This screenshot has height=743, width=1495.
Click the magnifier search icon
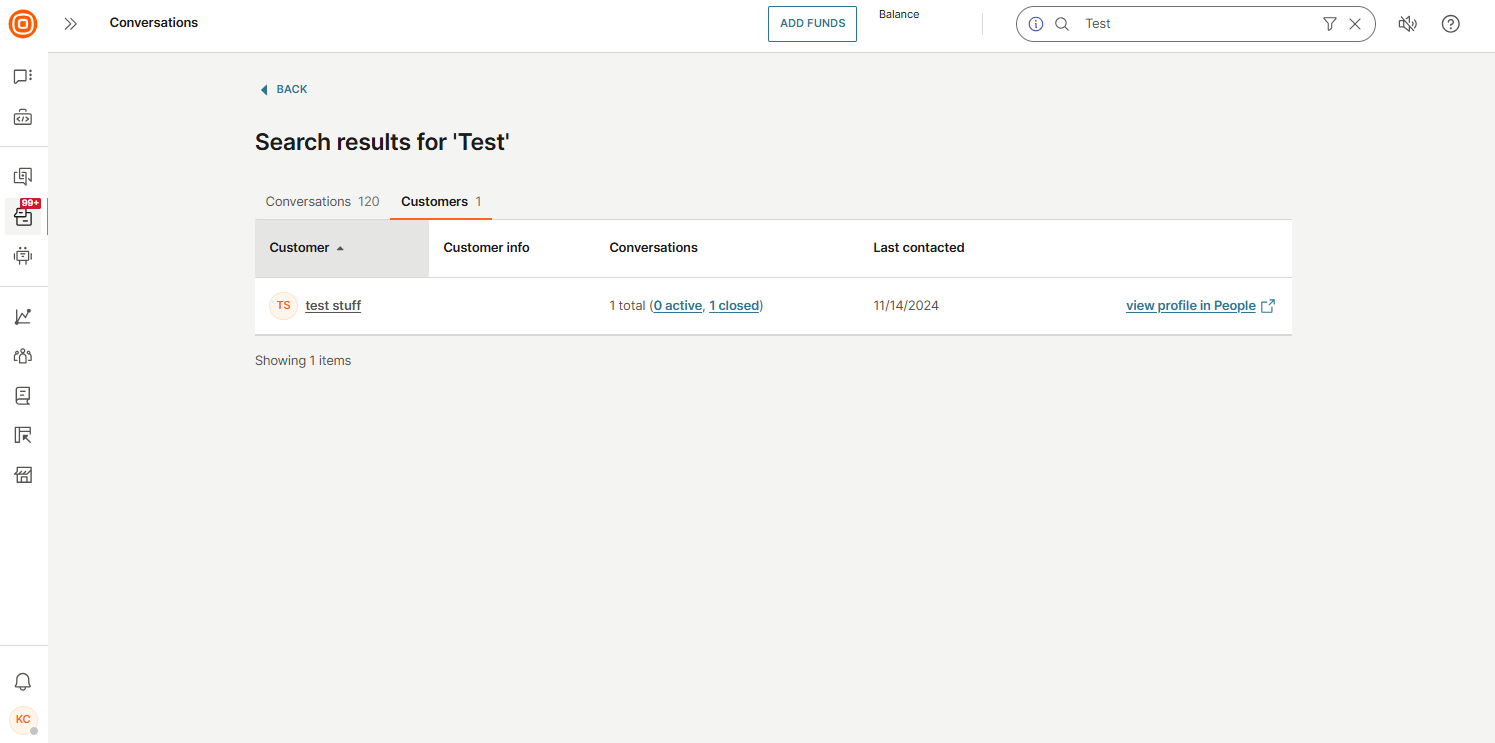click(1062, 24)
